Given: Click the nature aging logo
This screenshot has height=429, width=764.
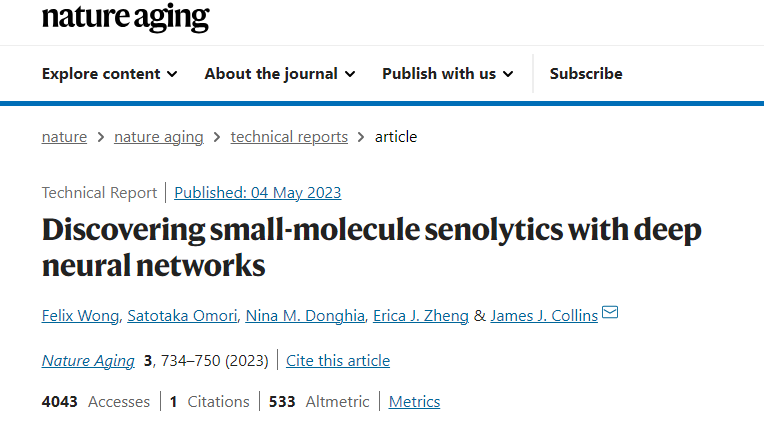Looking at the screenshot, I should pos(125,17).
